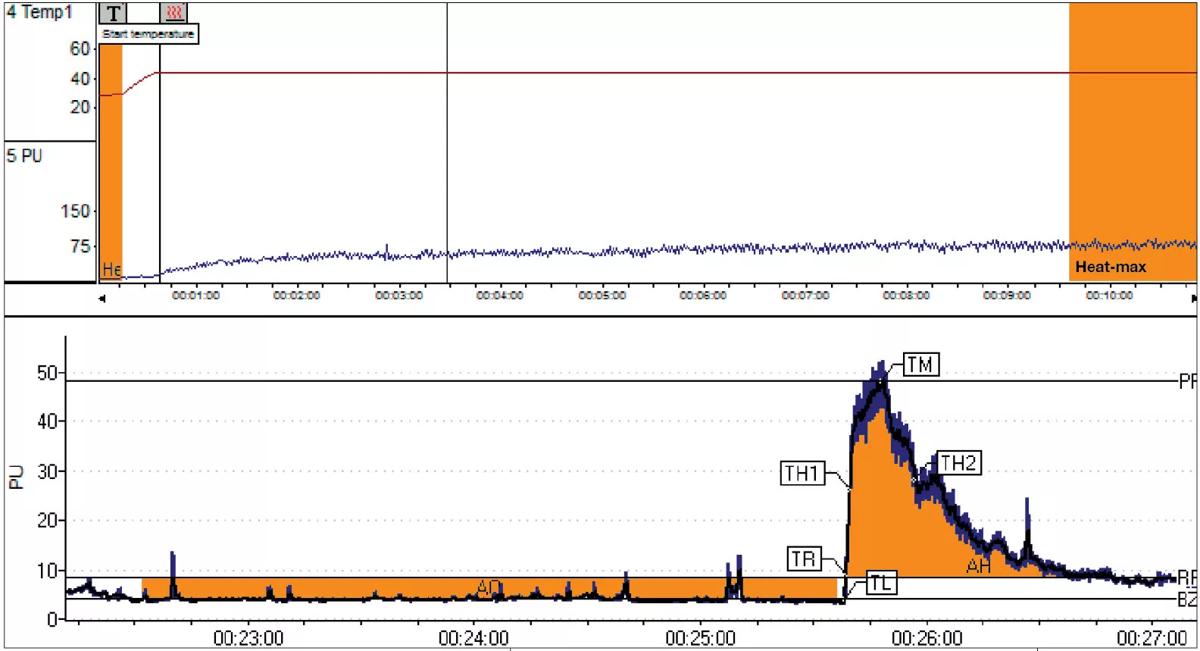
Task: Click the red heating marker icon
Action: (175, 12)
